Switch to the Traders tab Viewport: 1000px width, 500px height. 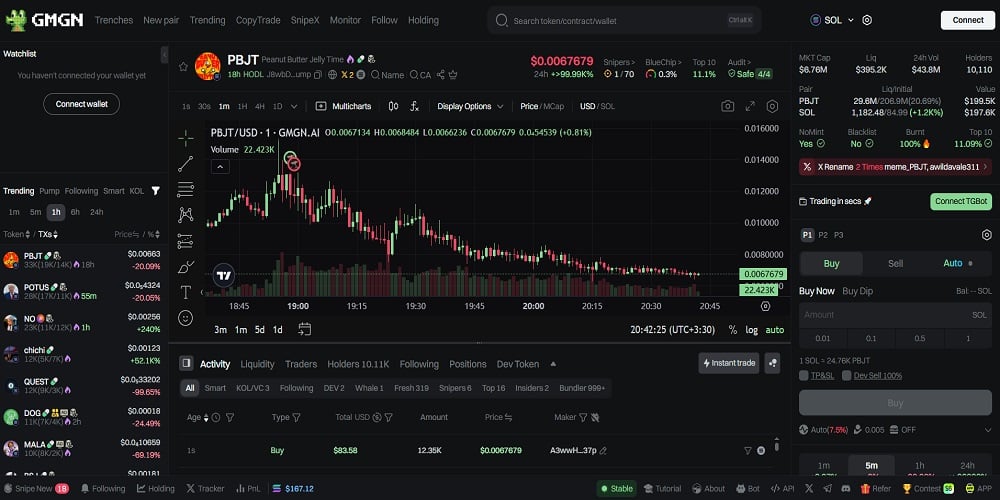point(301,364)
